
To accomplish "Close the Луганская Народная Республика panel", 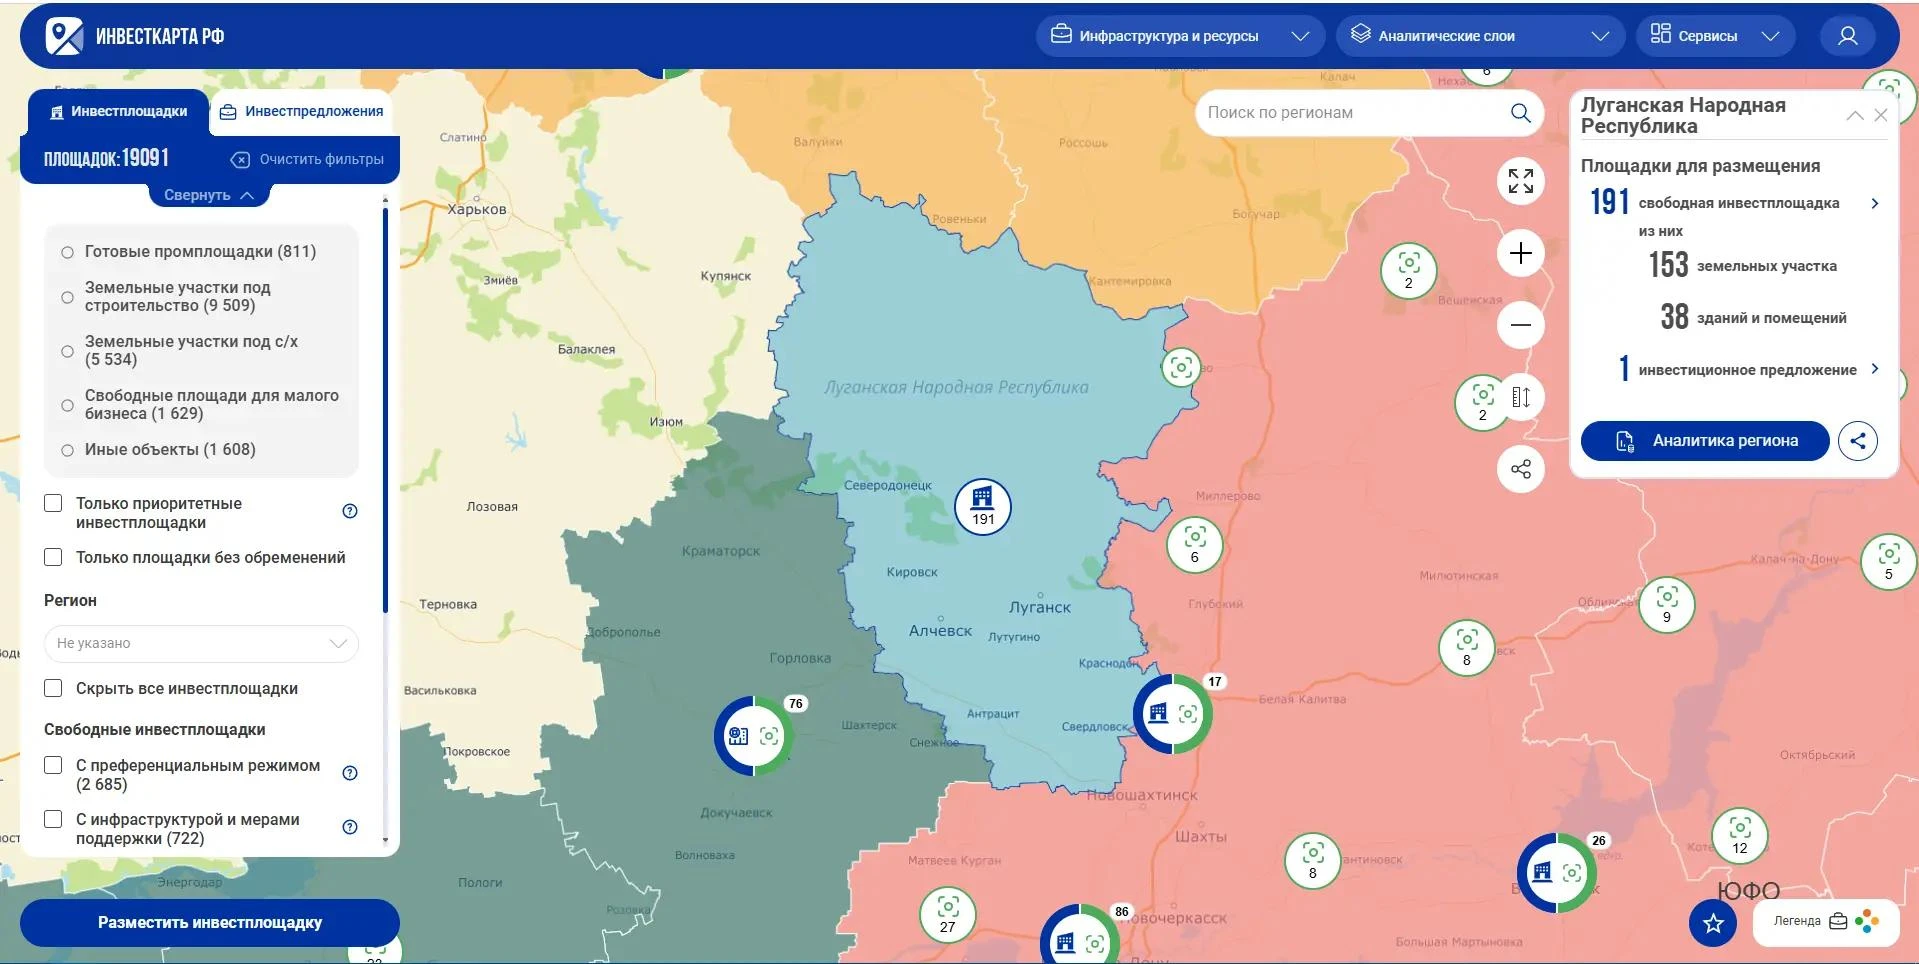I will coord(1880,115).
